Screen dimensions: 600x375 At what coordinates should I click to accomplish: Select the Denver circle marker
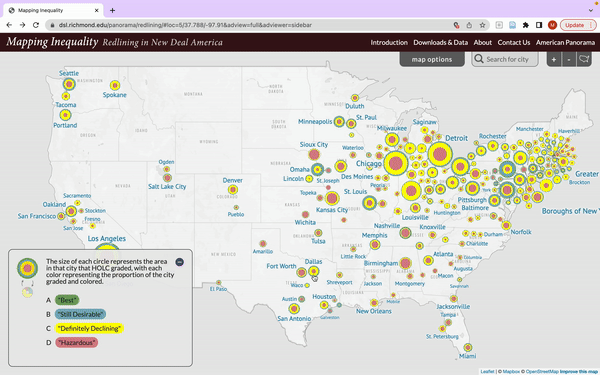point(233,189)
